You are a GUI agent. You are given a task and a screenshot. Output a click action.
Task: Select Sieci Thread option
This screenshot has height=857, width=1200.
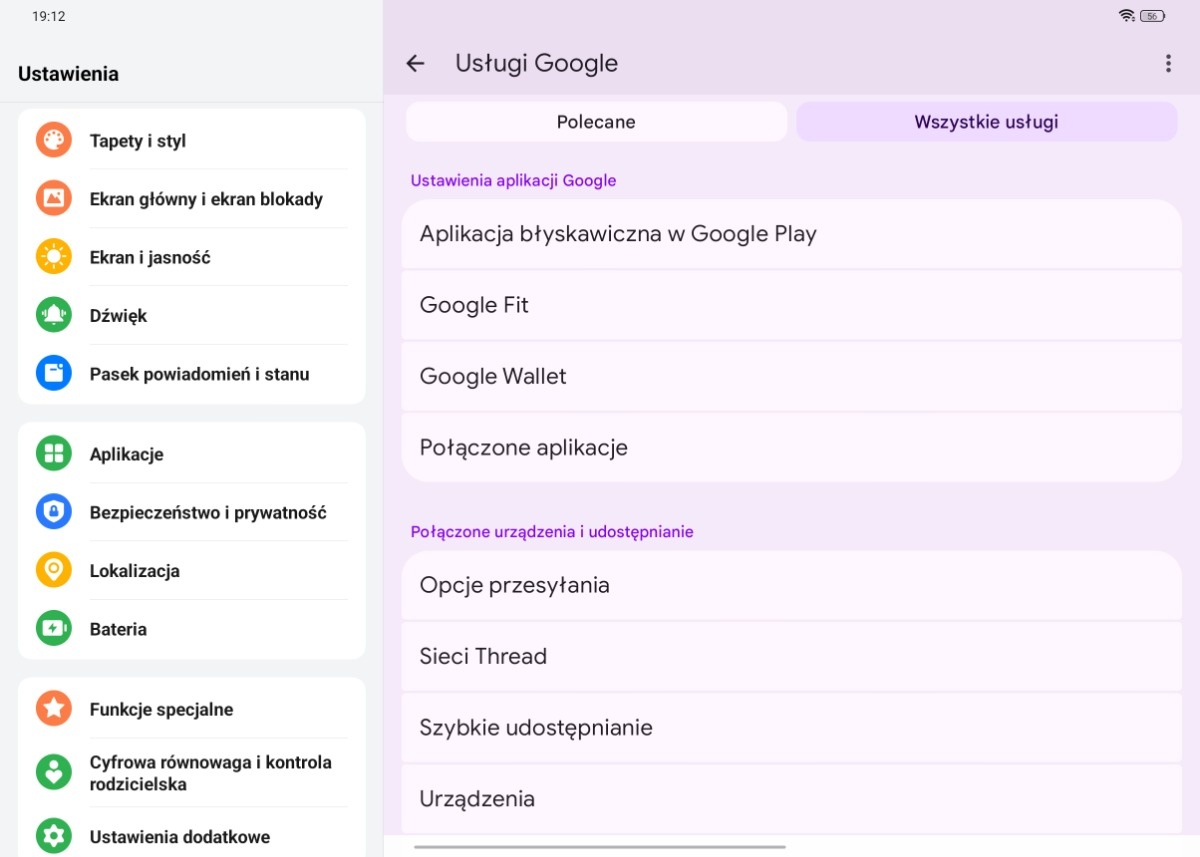[791, 656]
